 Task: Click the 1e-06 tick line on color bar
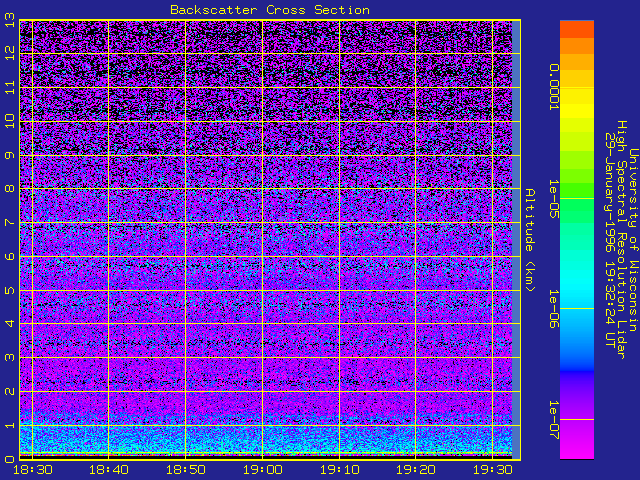click(577, 309)
